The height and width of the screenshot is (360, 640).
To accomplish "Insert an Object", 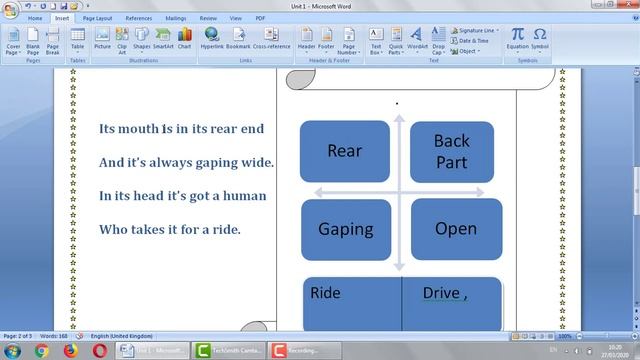I will [x=466, y=51].
